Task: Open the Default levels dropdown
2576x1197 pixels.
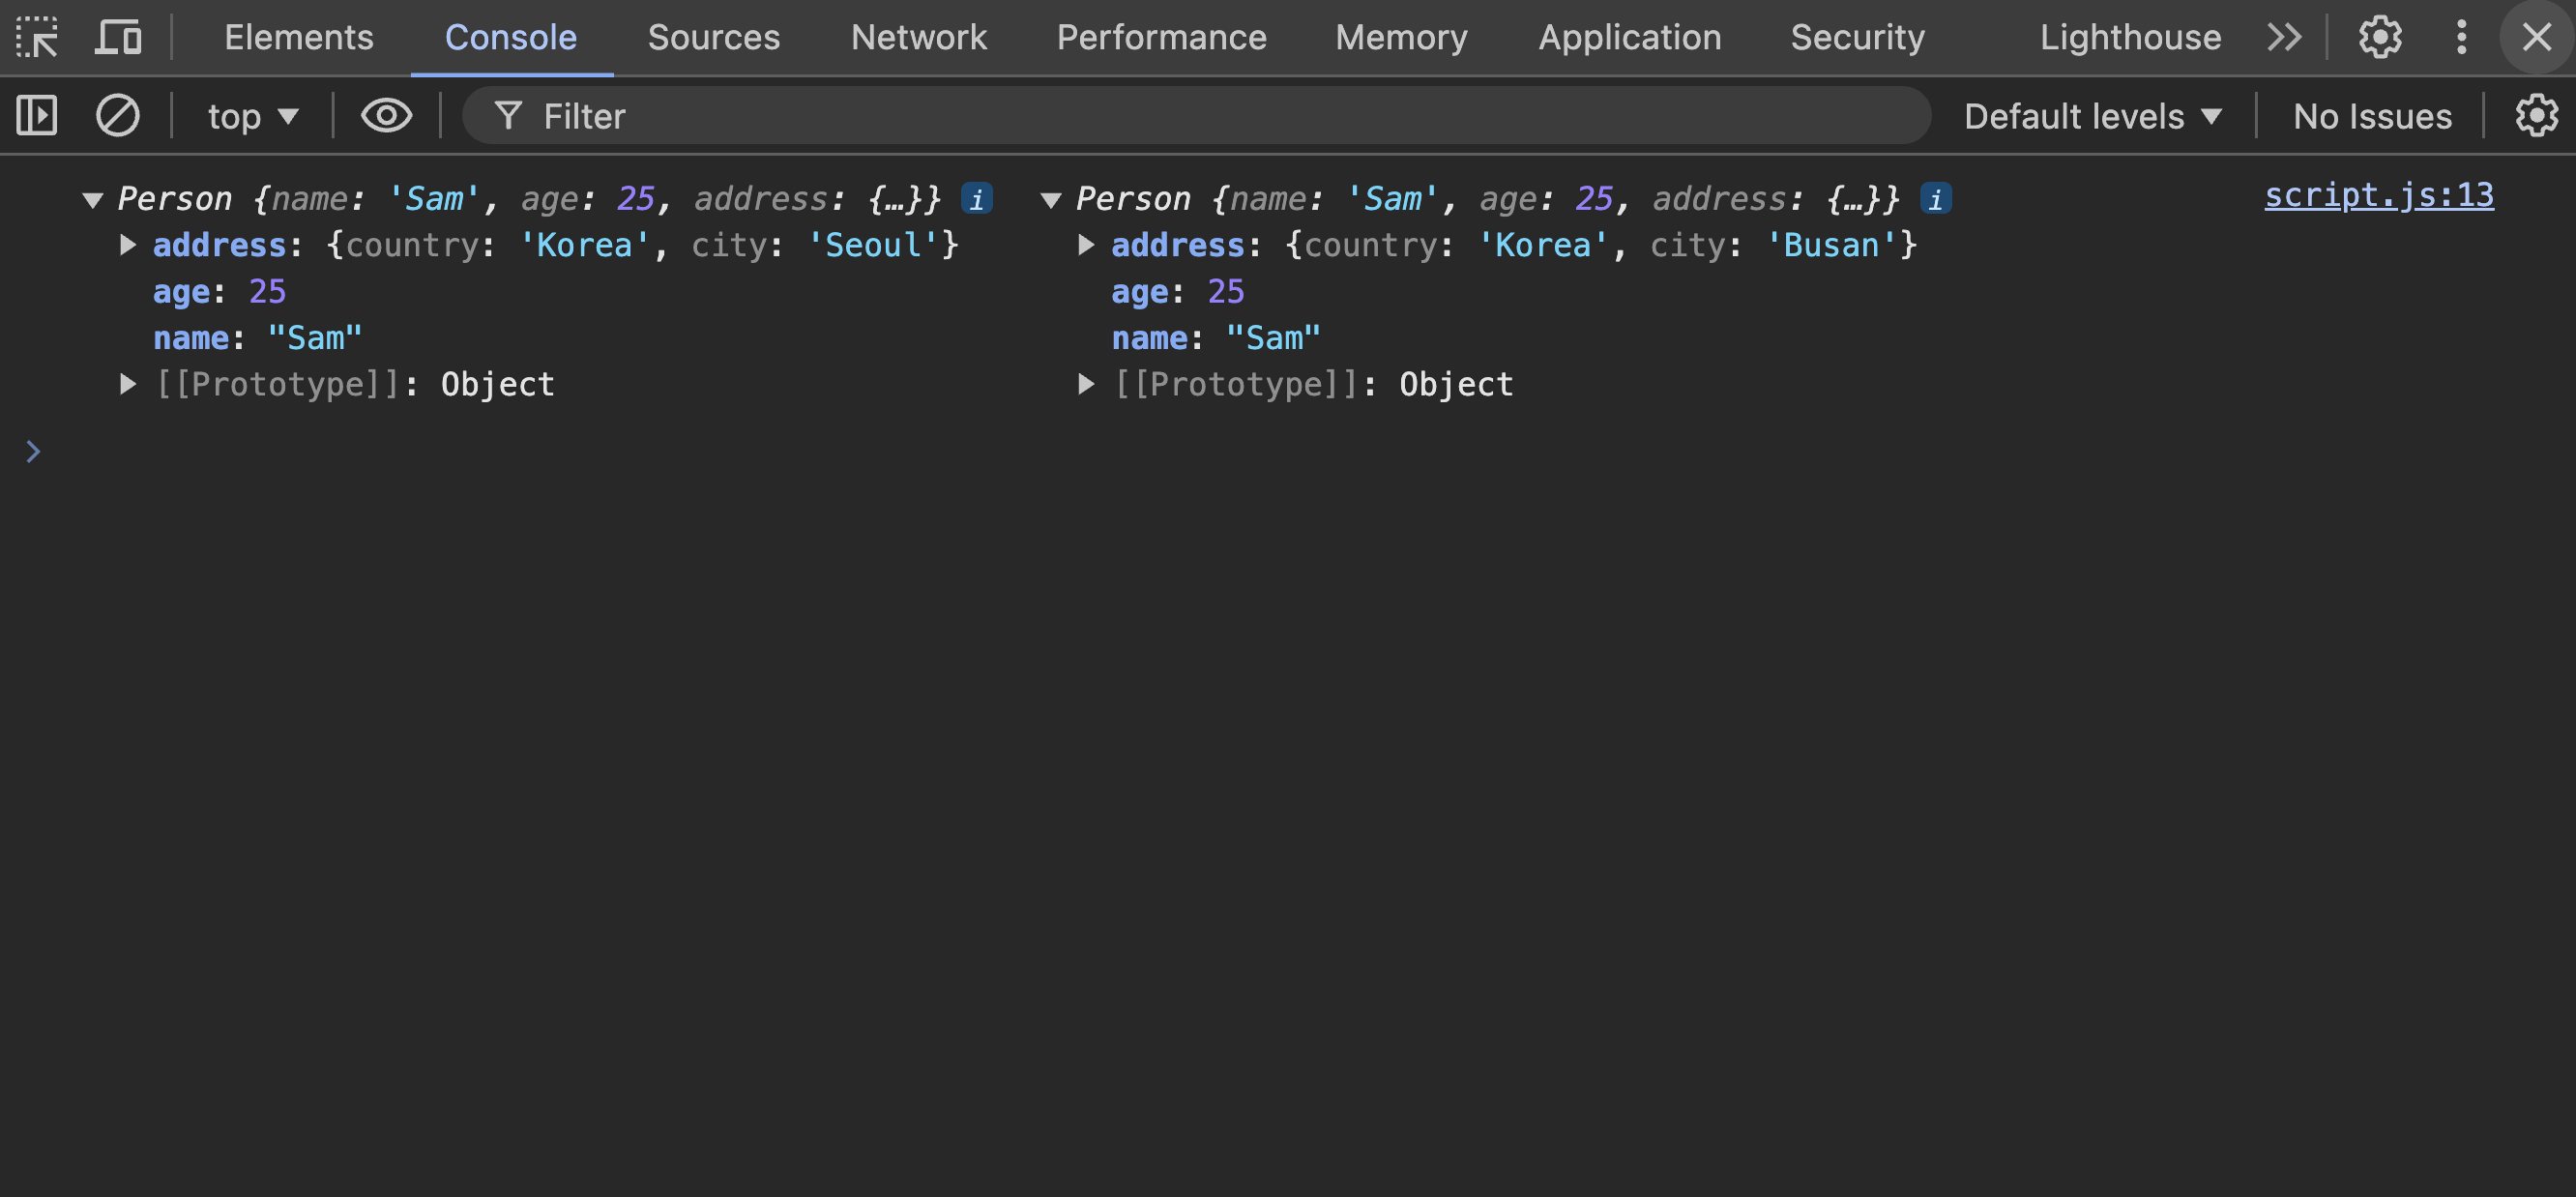Action: pyautogui.click(x=2092, y=116)
